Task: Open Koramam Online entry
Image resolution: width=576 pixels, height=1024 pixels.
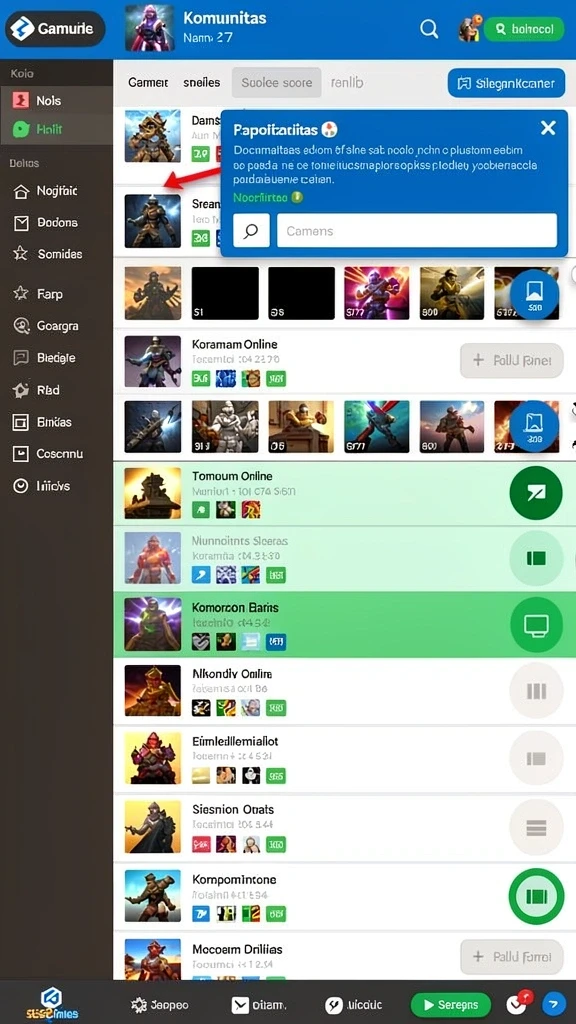Action: click(x=343, y=360)
